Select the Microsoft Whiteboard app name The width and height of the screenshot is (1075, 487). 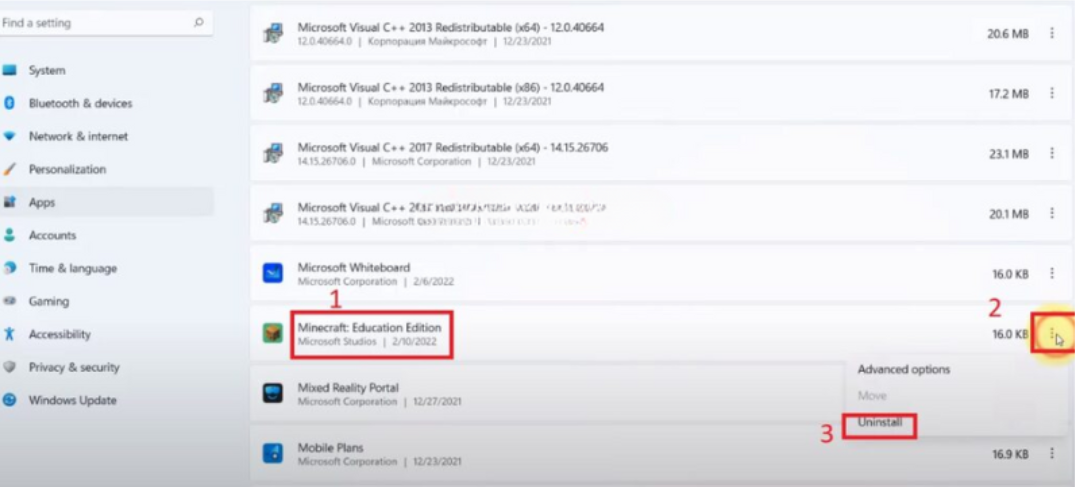point(354,268)
